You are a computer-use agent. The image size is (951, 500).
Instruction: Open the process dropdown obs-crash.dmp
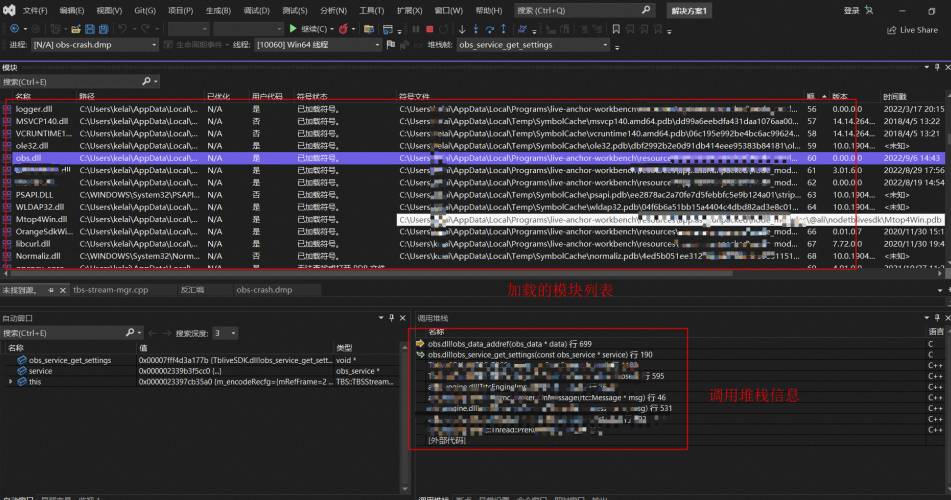(154, 45)
